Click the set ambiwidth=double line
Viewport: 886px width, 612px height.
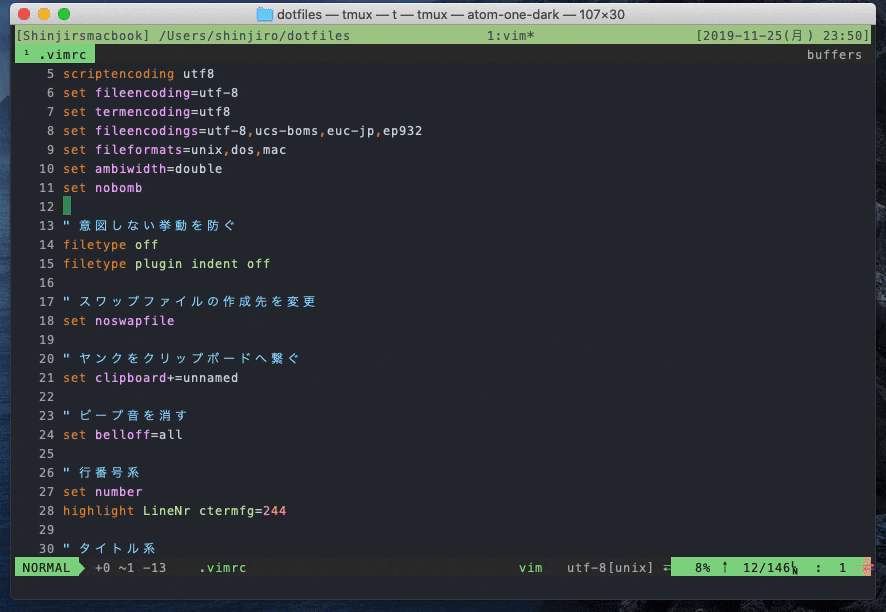click(142, 169)
